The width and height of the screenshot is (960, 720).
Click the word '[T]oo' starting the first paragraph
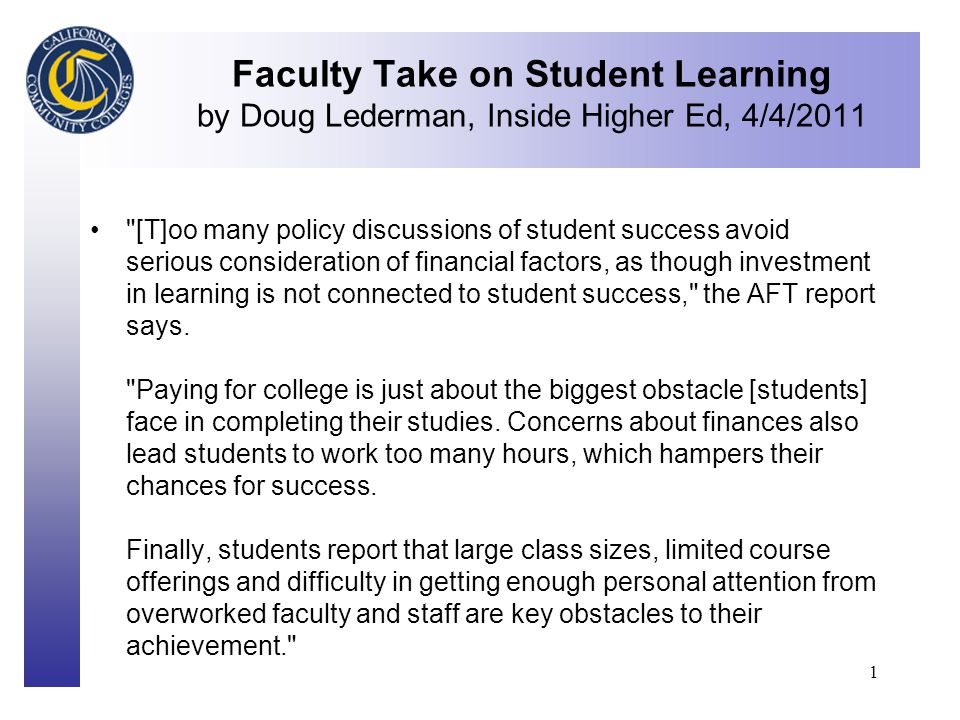(162, 230)
